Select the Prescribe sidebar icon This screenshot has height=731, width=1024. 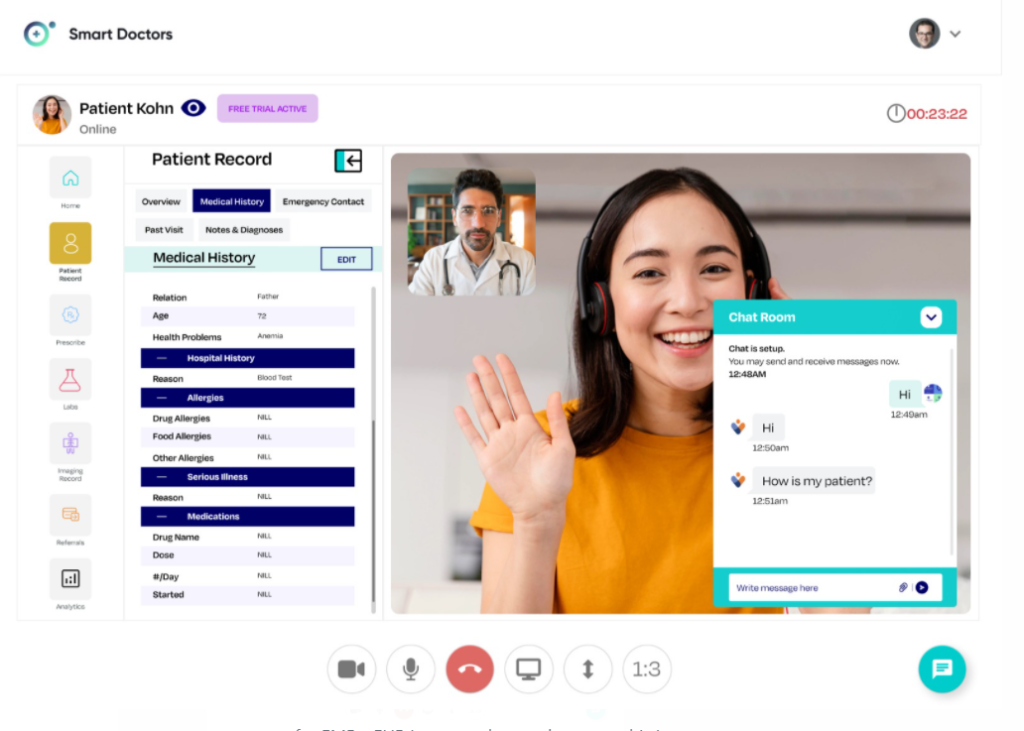[70, 315]
